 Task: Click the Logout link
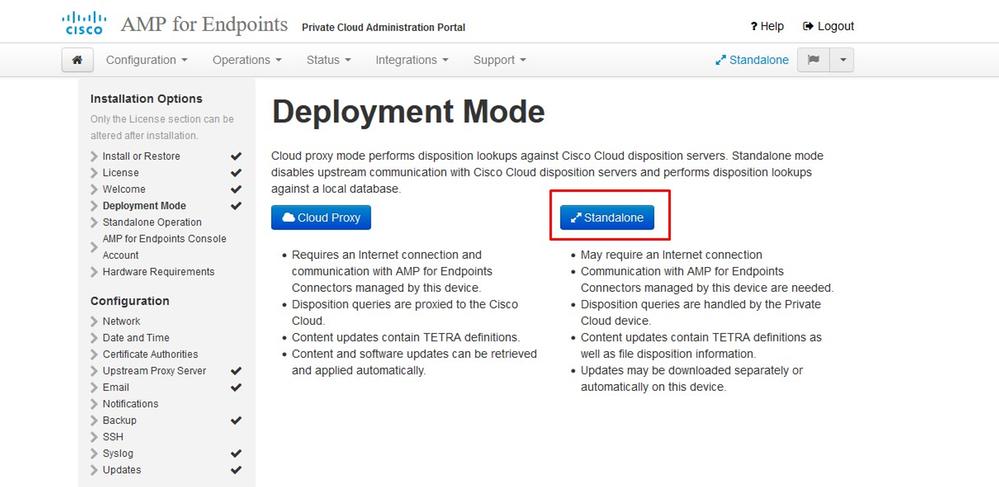(828, 26)
